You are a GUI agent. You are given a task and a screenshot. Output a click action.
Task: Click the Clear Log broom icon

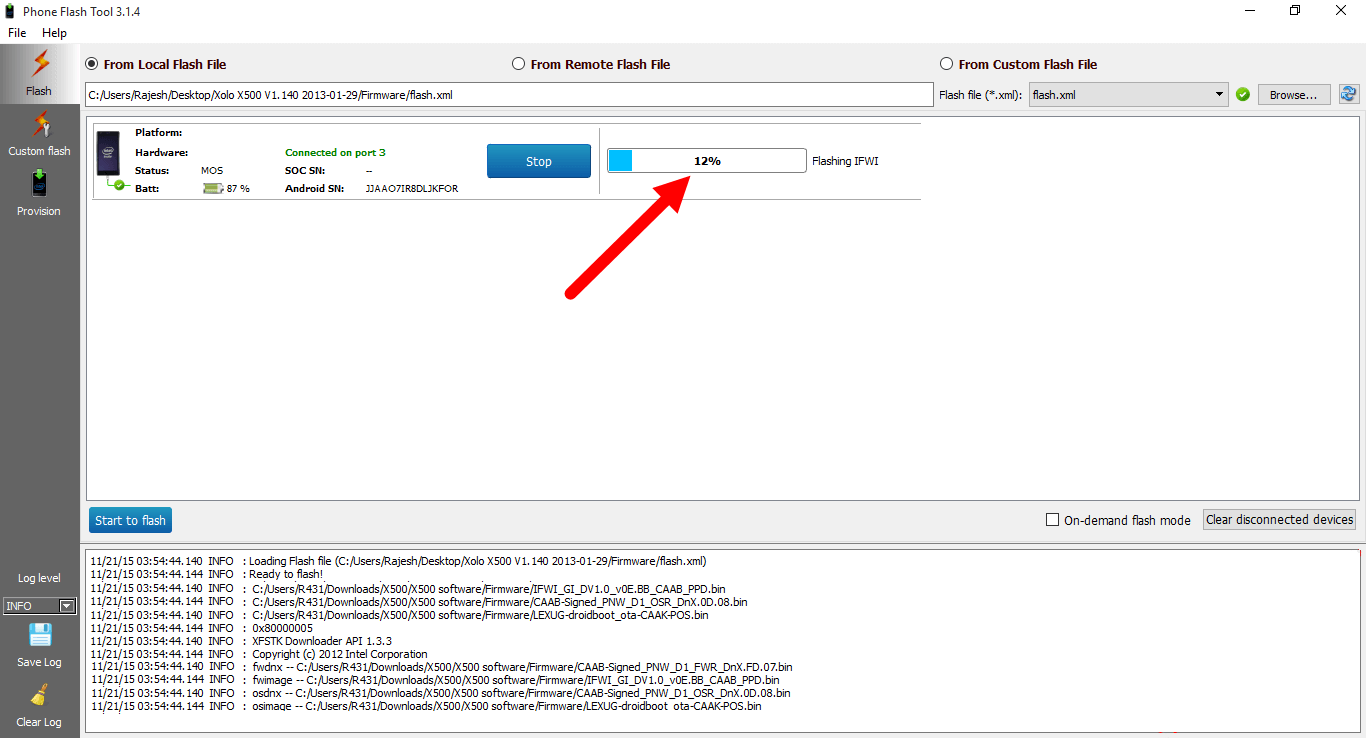tap(39, 696)
